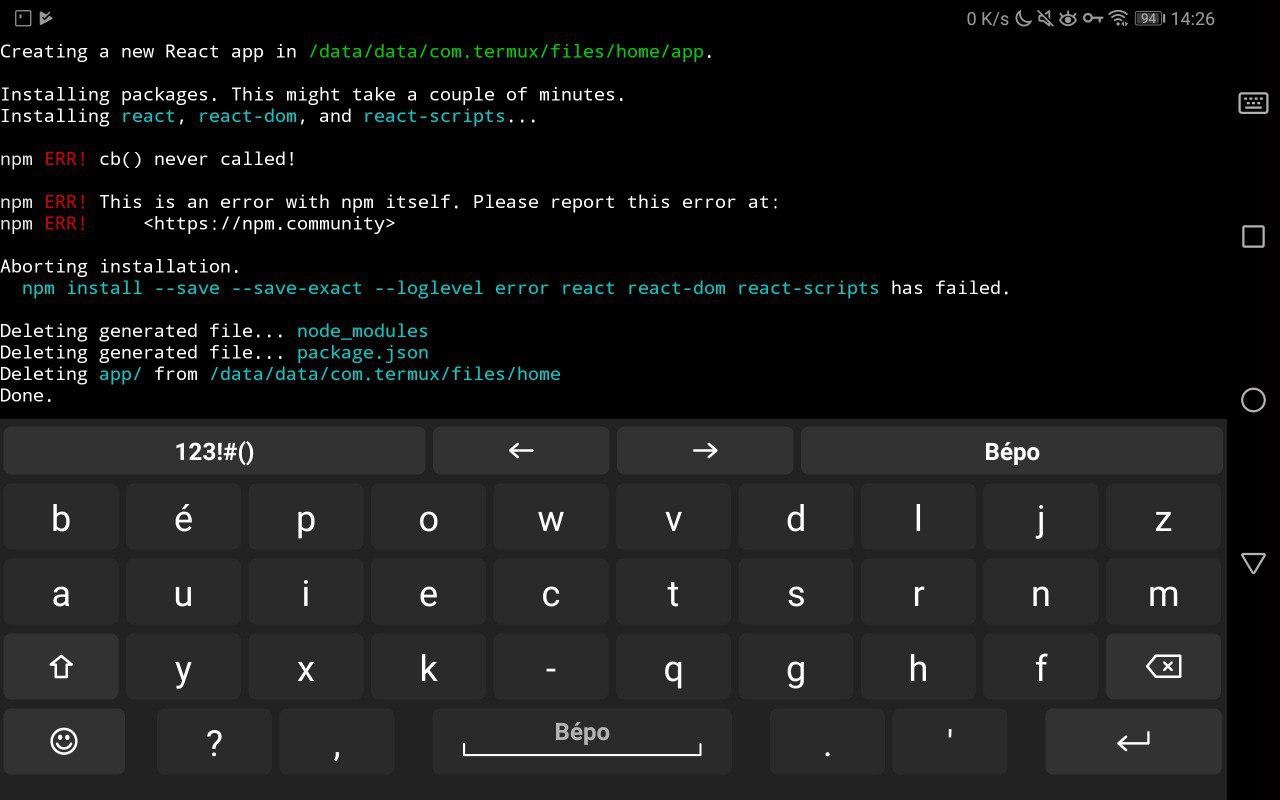Tap the letter b key
Image resolution: width=1280 pixels, height=800 pixels.
coord(61,519)
